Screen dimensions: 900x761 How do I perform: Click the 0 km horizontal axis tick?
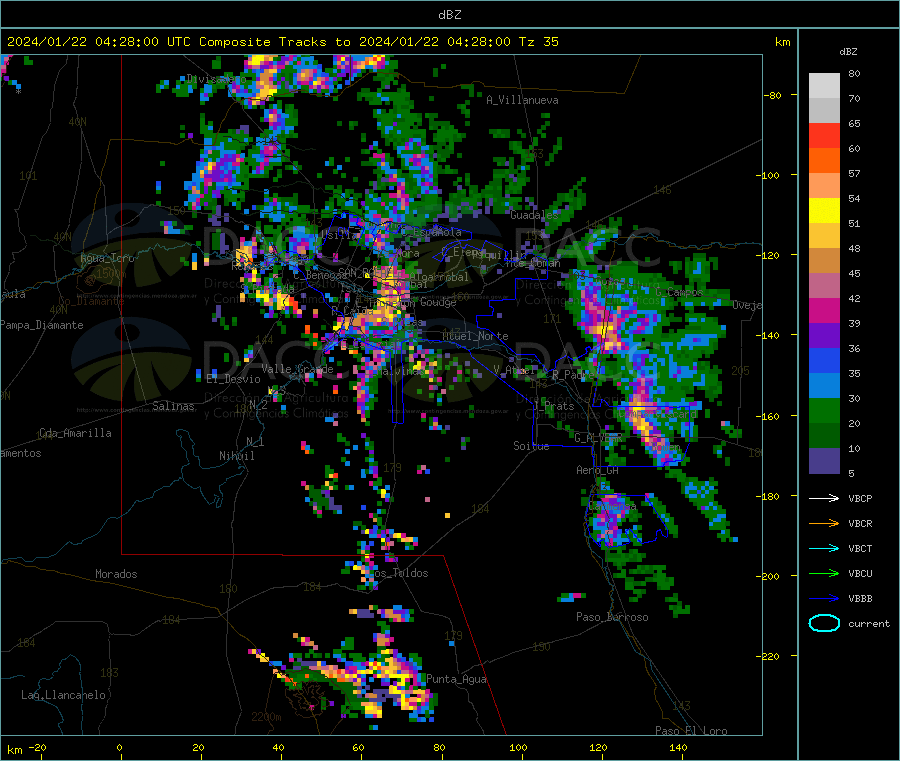119,748
